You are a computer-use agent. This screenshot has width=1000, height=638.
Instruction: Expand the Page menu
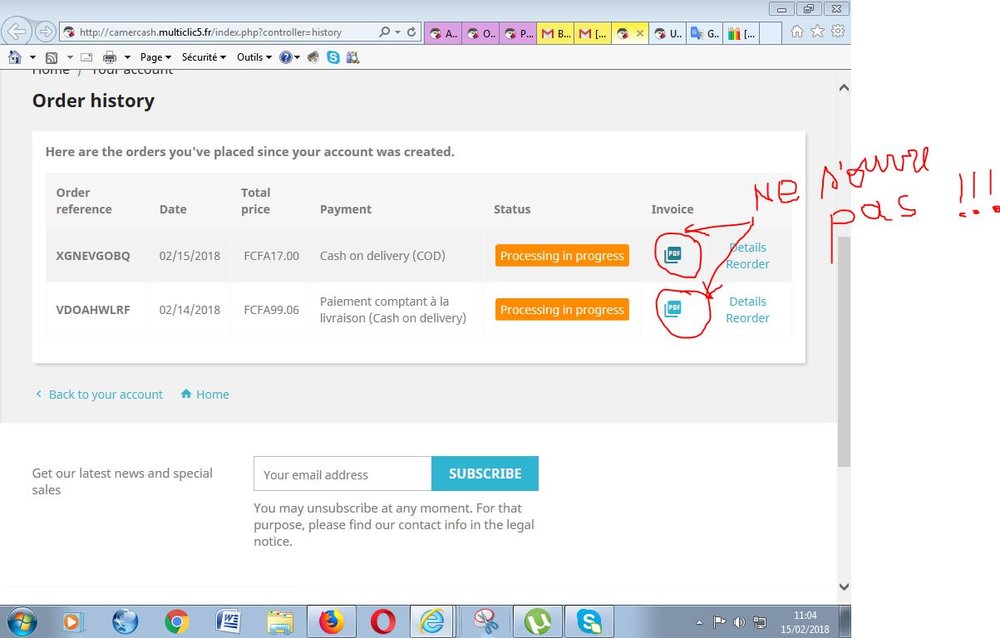(x=156, y=57)
